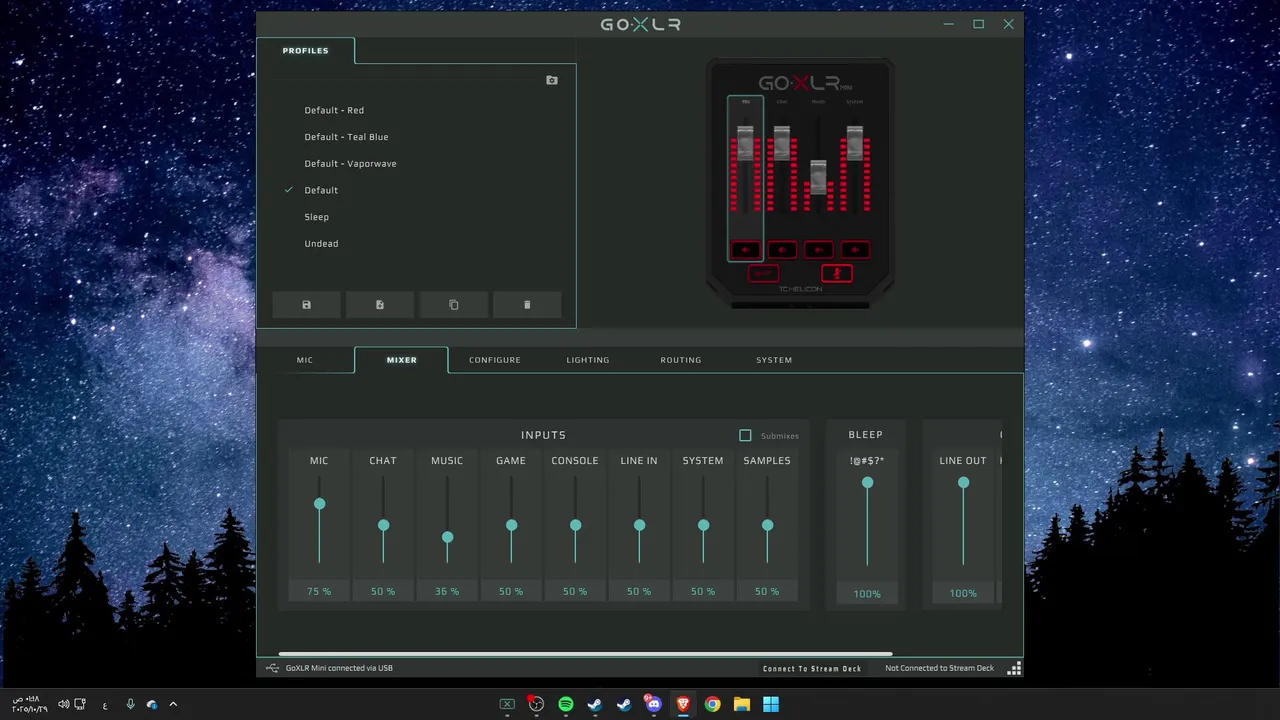Click the Music fader on device image
Viewport: 1280px width, 720px height.
coord(818,178)
